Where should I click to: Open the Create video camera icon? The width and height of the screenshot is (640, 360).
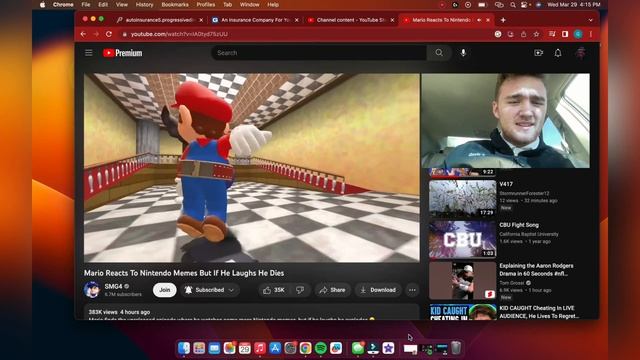[x=538, y=53]
